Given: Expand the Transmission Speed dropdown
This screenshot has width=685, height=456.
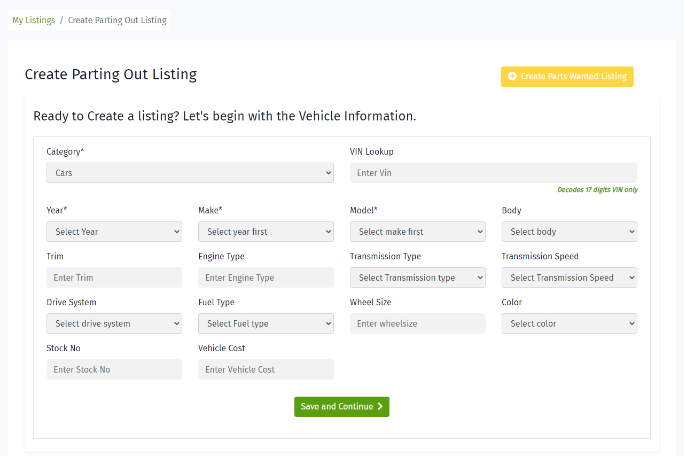Looking at the screenshot, I should (x=568, y=278).
